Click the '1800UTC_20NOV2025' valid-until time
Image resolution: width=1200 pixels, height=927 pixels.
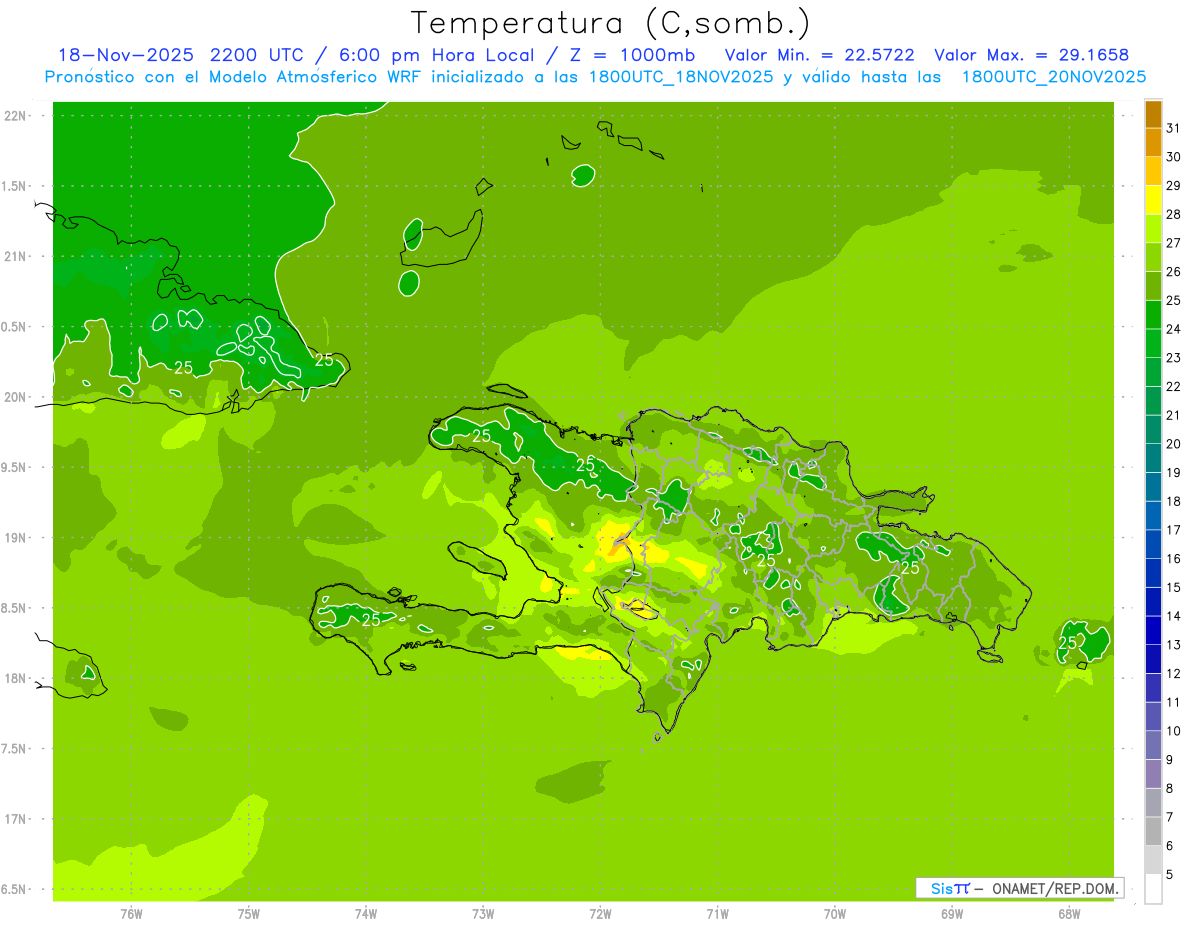(1053, 77)
